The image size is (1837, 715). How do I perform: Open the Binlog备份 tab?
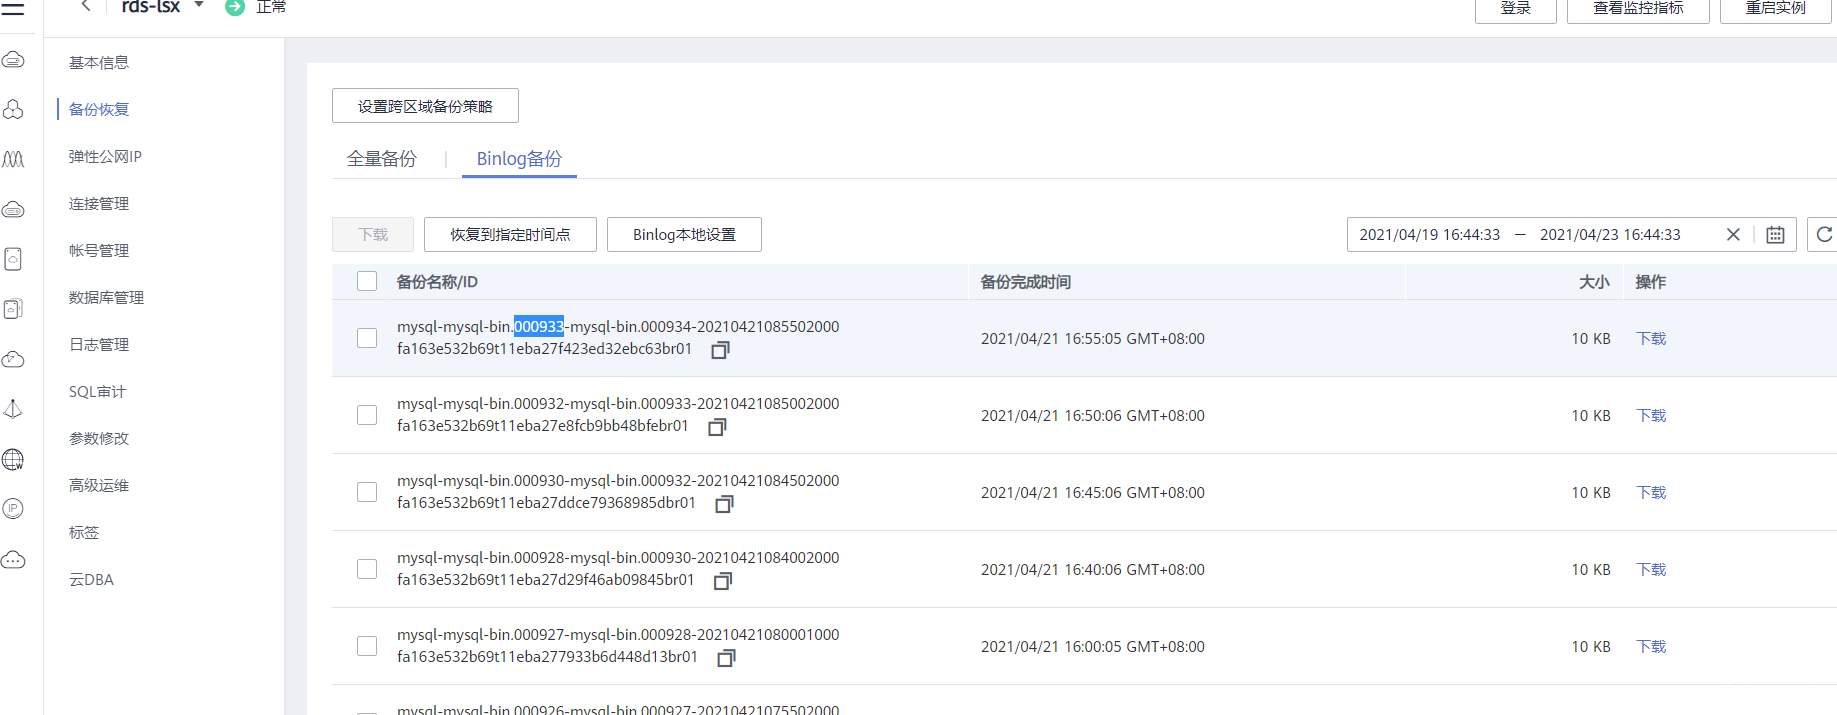click(519, 159)
